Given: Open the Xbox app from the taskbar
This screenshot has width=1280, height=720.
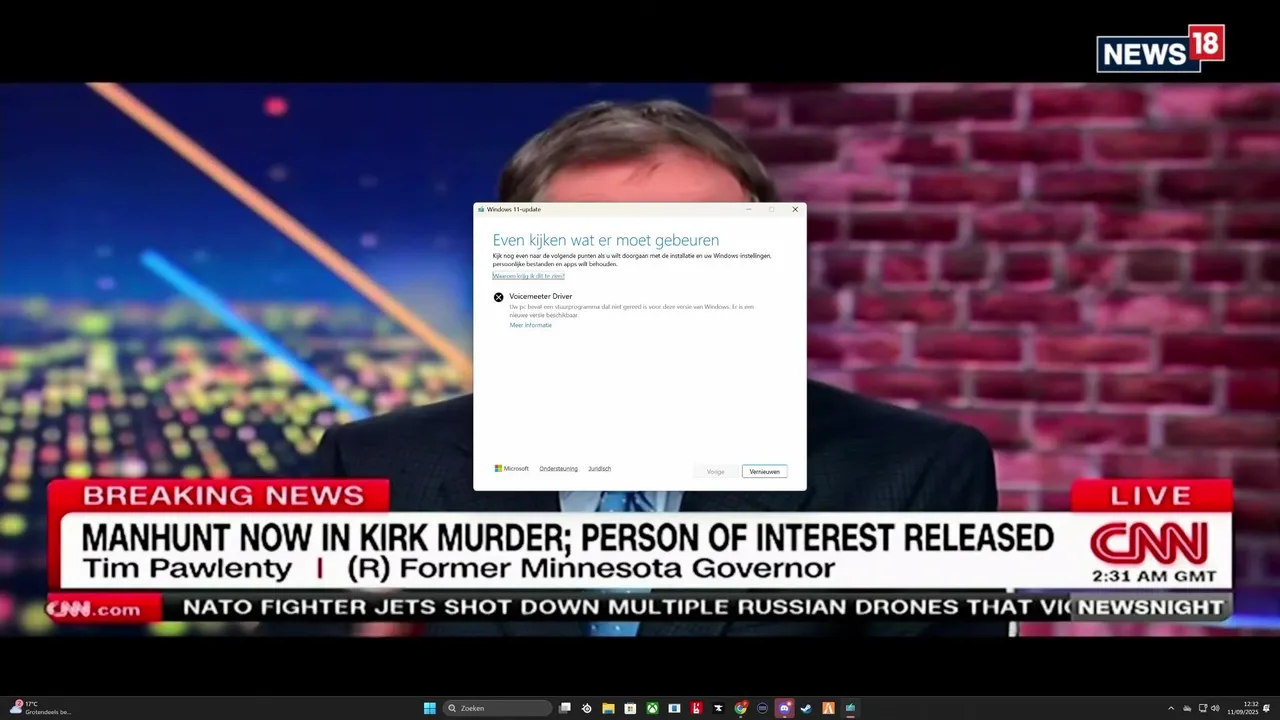Looking at the screenshot, I should click(652, 708).
